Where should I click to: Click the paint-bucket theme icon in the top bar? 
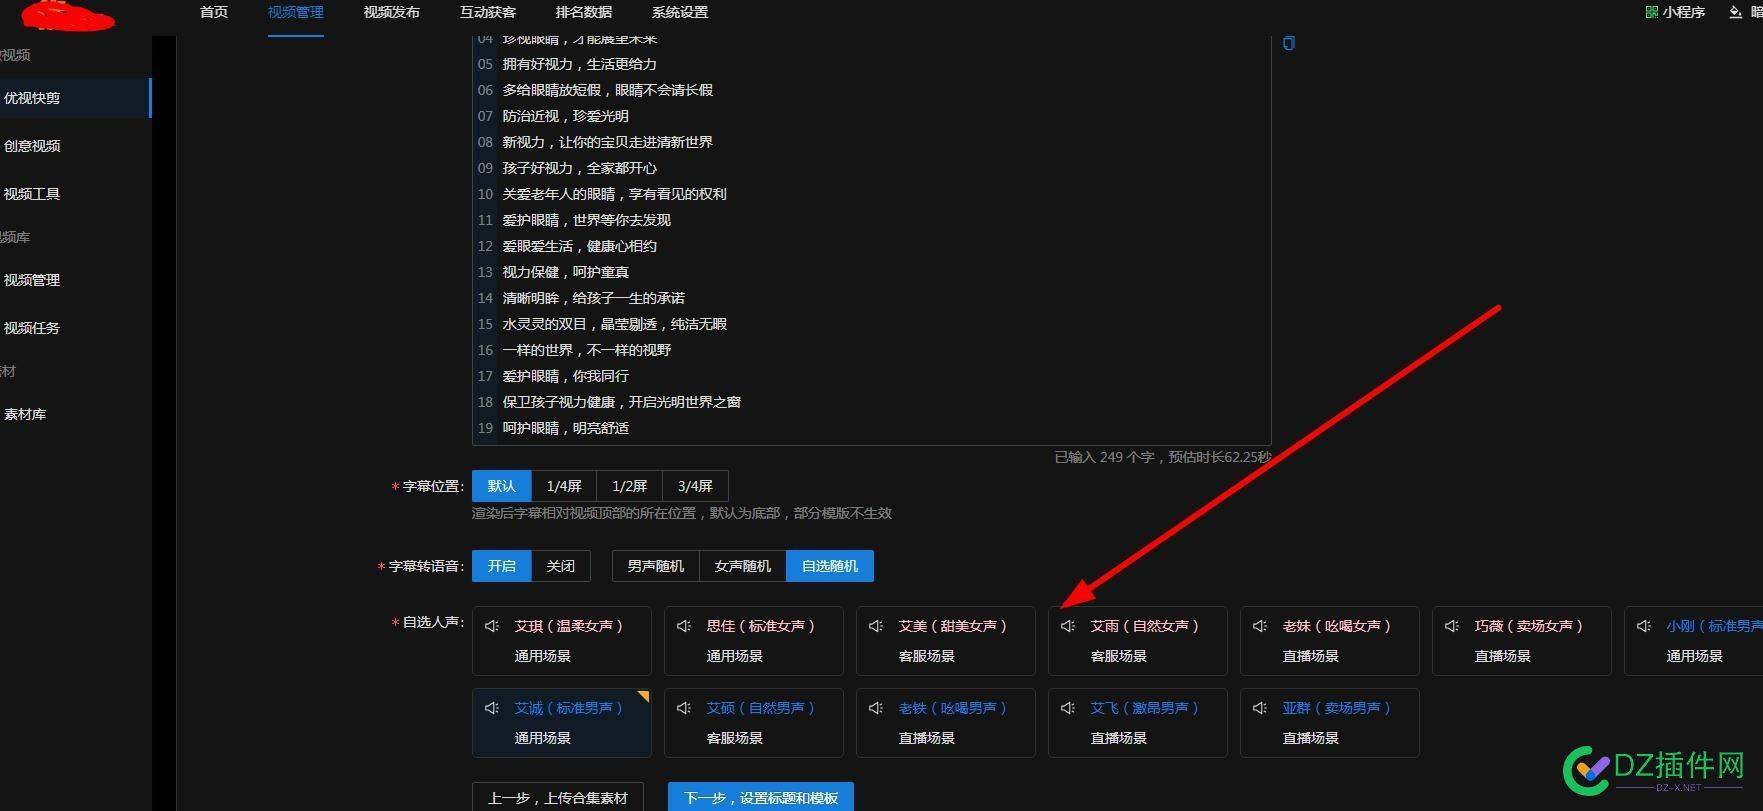point(1735,12)
